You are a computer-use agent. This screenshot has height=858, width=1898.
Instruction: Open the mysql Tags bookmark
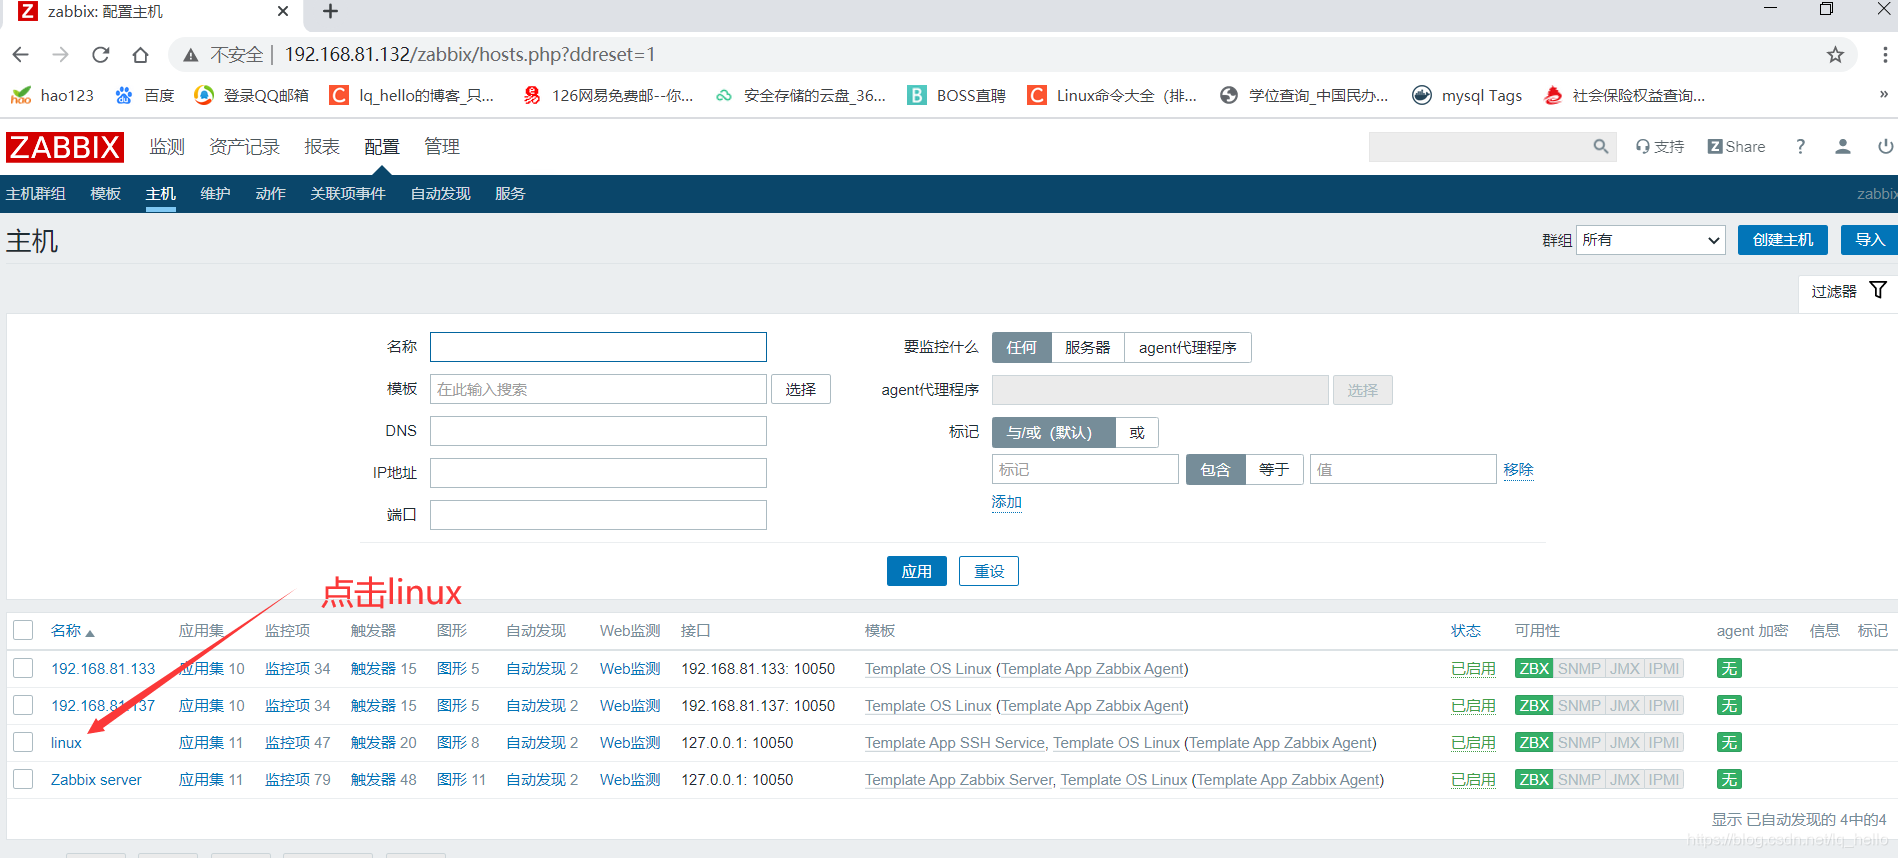[x=1467, y=95]
